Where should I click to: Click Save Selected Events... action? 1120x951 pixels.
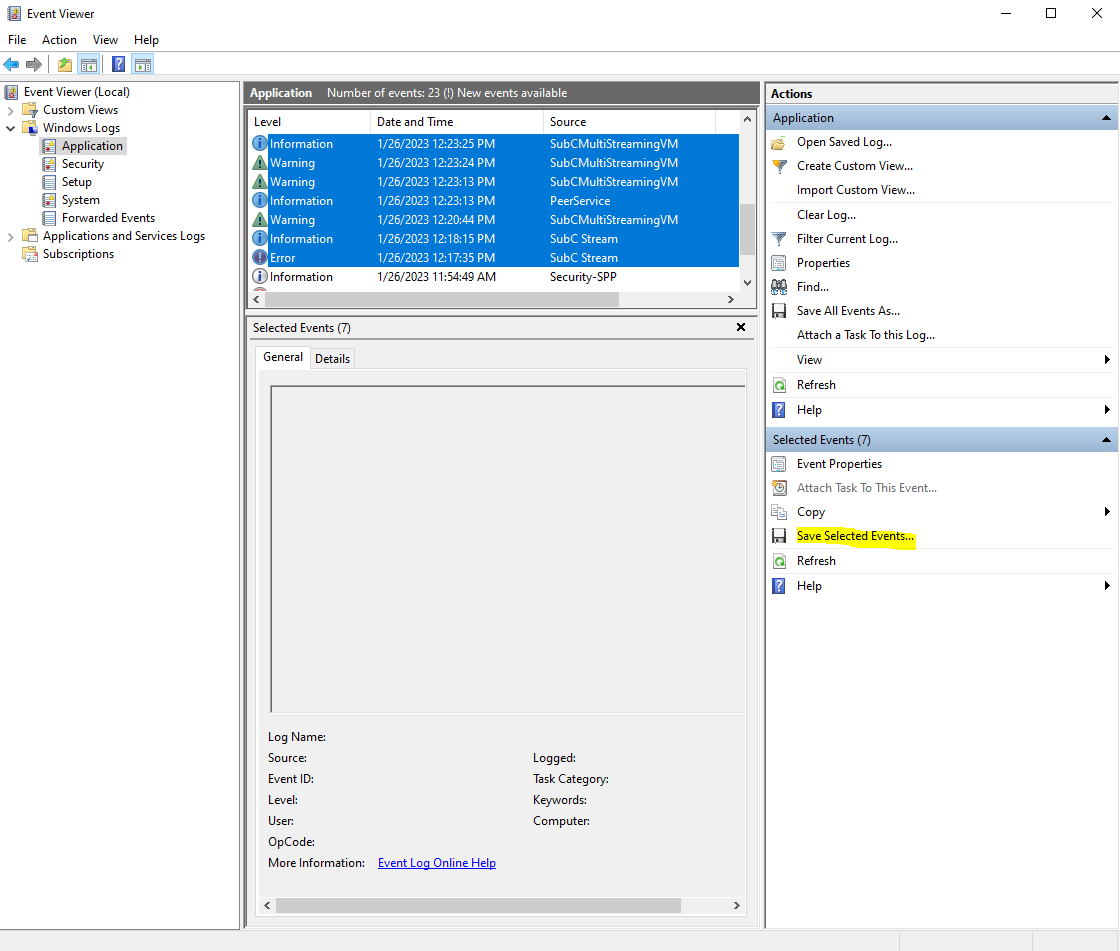coord(855,536)
